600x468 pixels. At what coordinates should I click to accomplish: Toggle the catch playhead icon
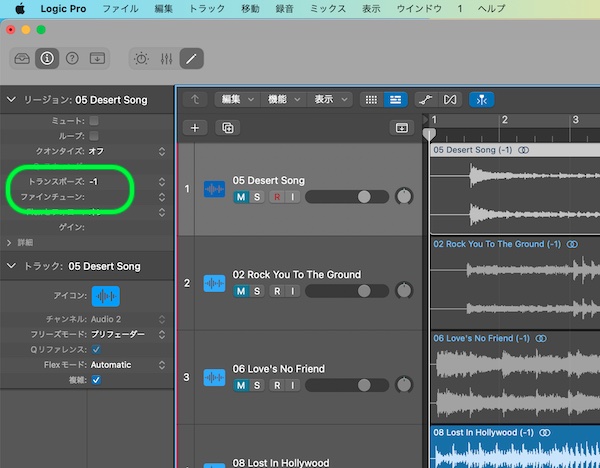(x=481, y=100)
